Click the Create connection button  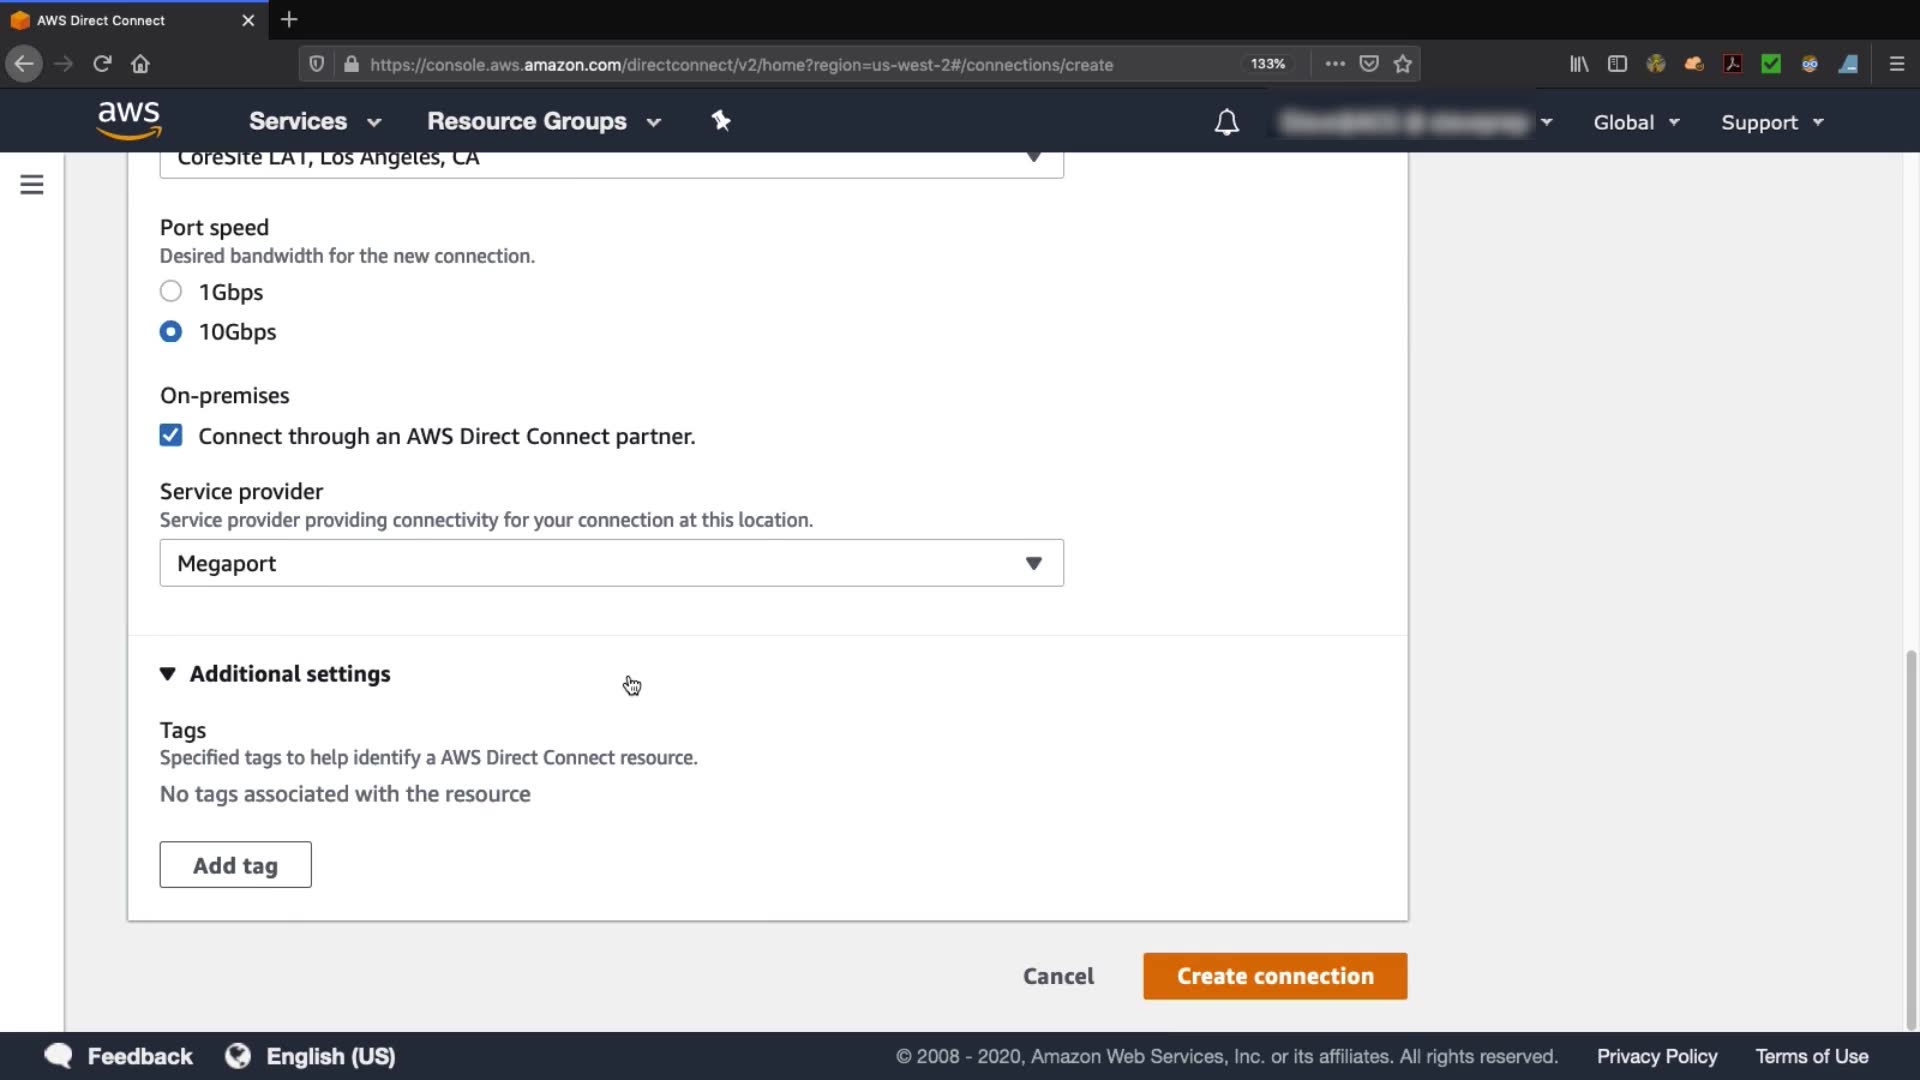(1275, 976)
